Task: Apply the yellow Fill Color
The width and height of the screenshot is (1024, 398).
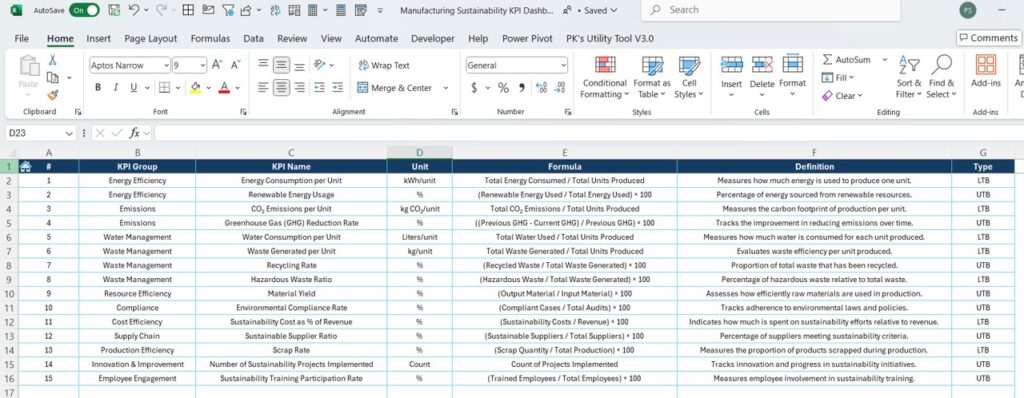Action: coord(195,88)
